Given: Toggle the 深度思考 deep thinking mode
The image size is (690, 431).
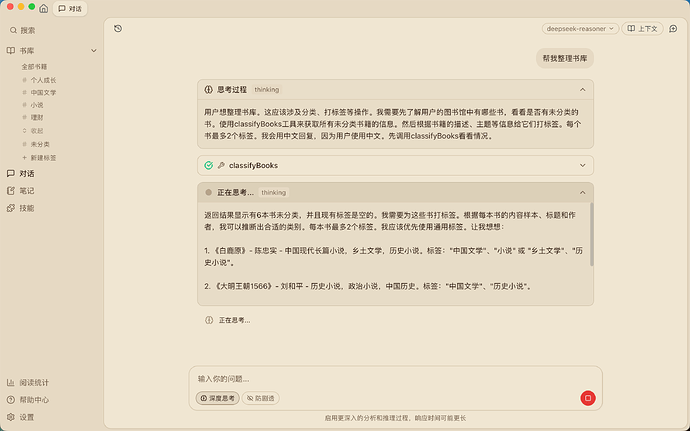Looking at the screenshot, I should [x=218, y=398].
